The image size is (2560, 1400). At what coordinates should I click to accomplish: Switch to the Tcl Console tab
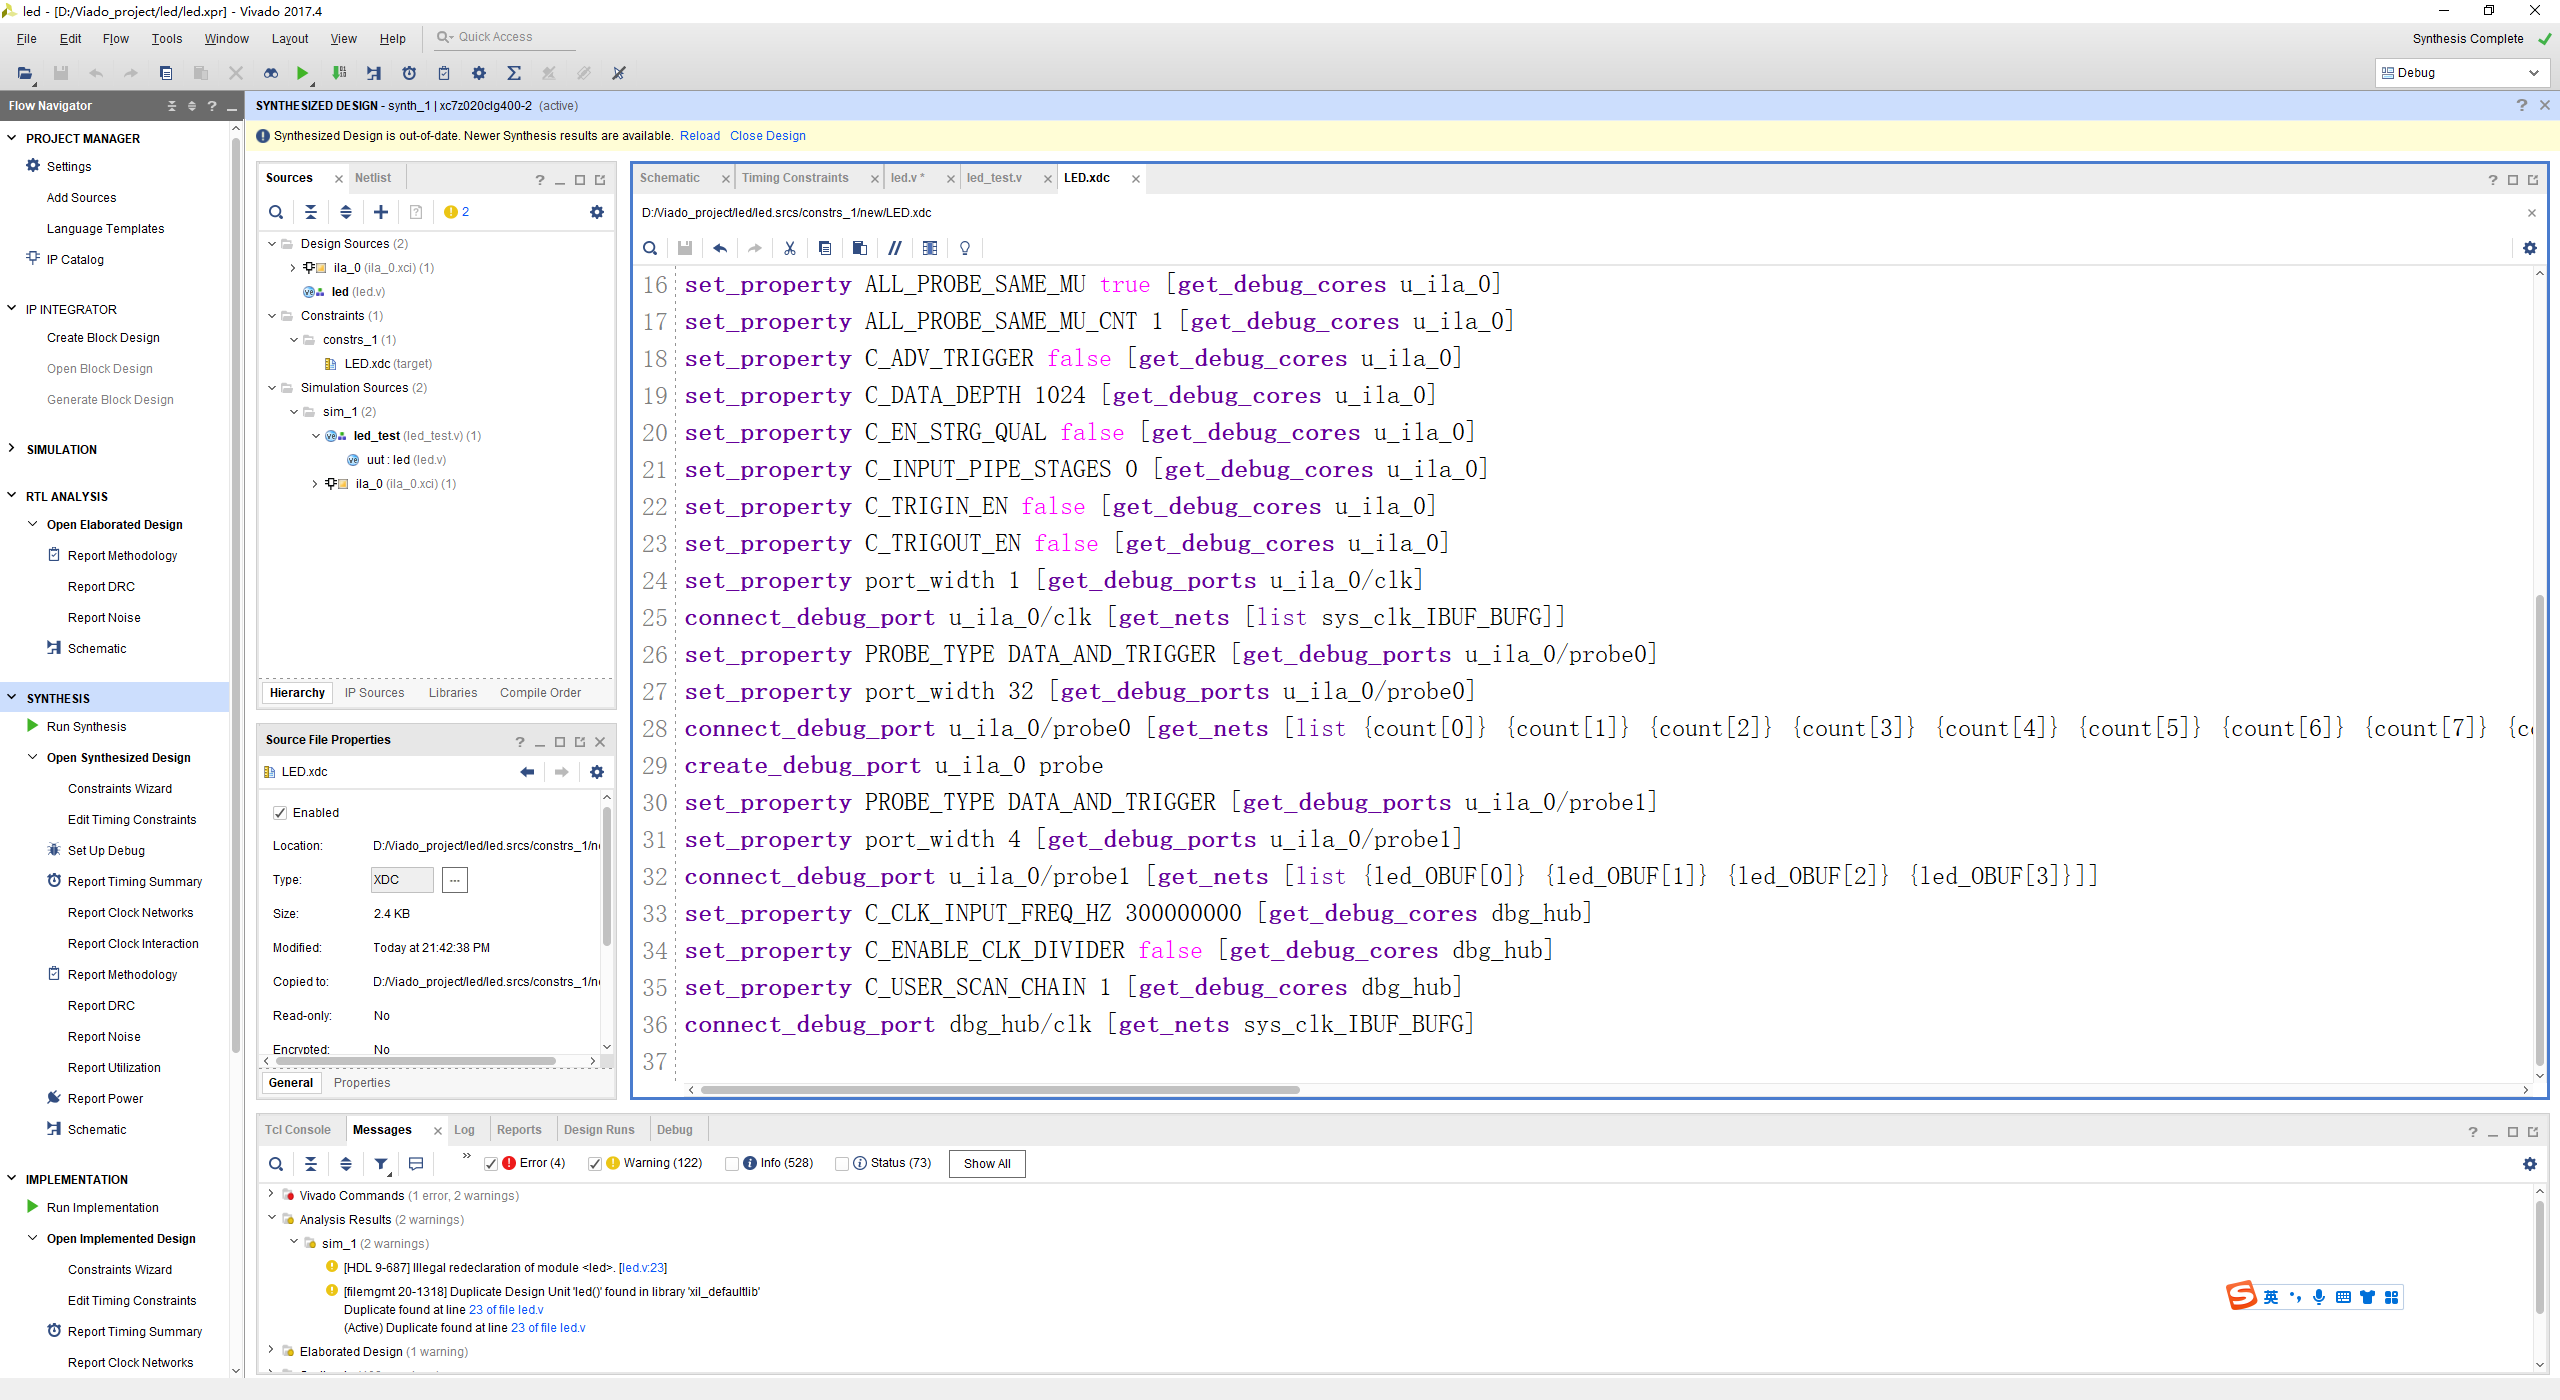click(298, 1130)
